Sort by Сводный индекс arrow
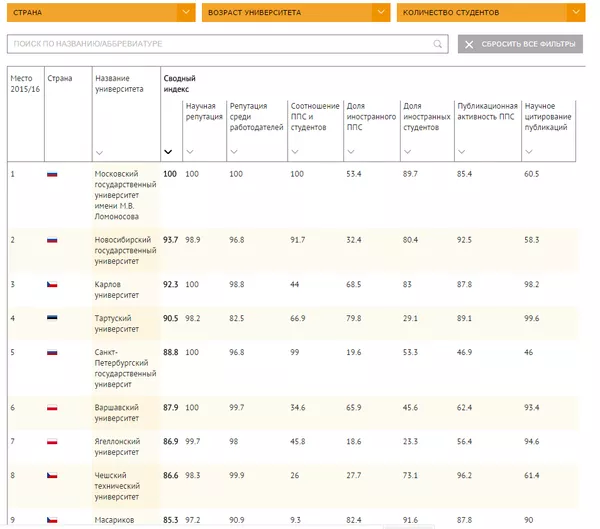The width and height of the screenshot is (600, 529). coord(167,152)
